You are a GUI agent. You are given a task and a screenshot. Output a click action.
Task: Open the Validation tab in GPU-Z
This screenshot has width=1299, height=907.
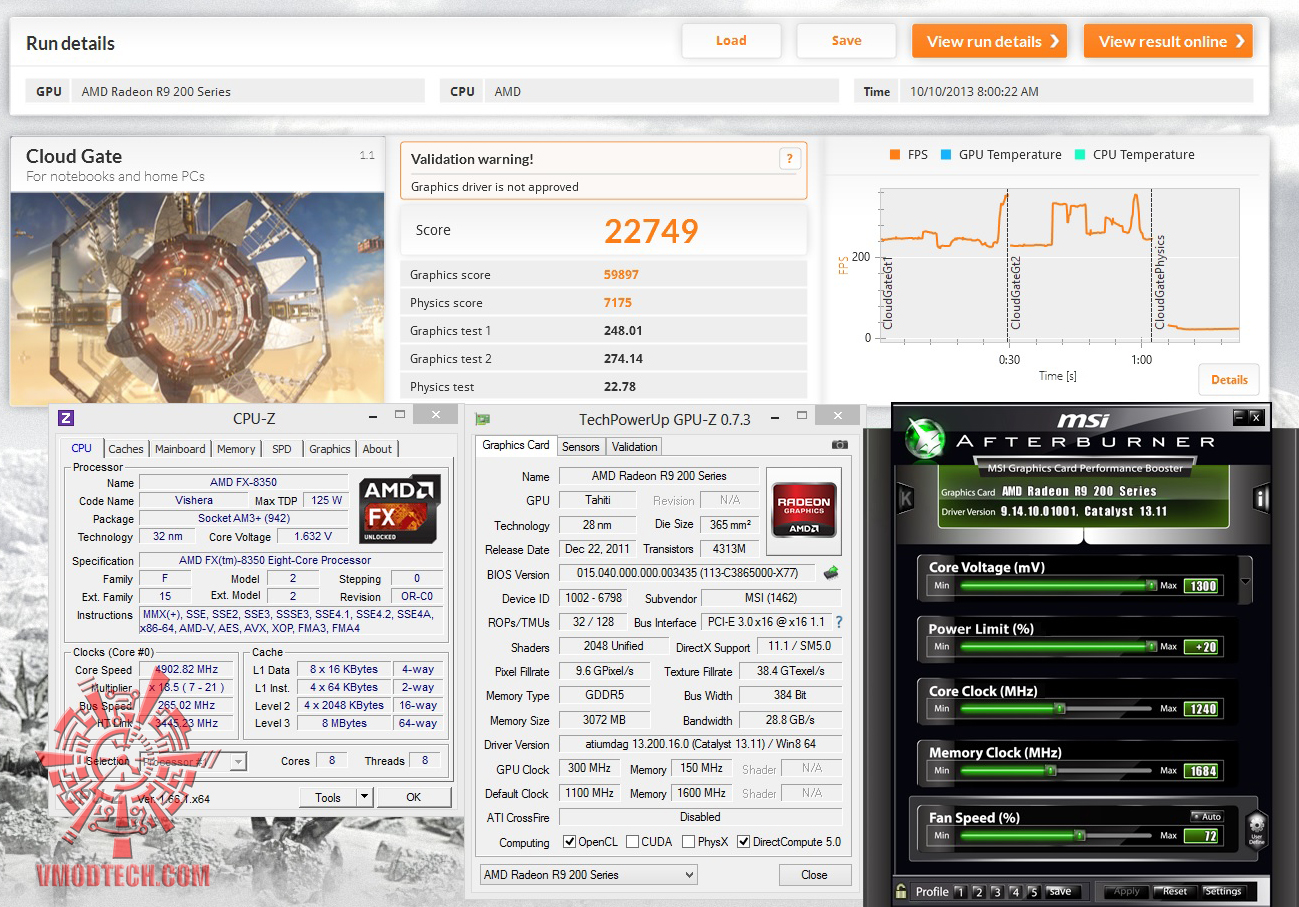[x=635, y=447]
